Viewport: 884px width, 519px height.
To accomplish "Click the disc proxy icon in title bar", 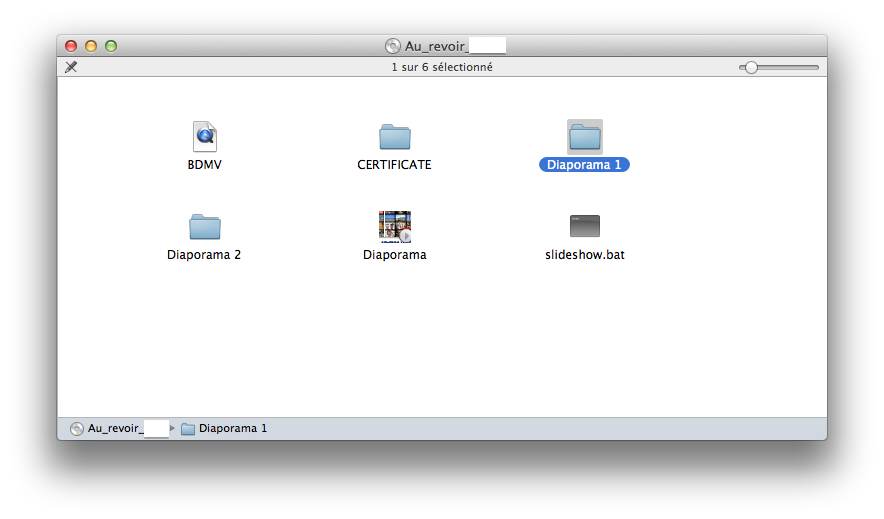I will [x=393, y=46].
